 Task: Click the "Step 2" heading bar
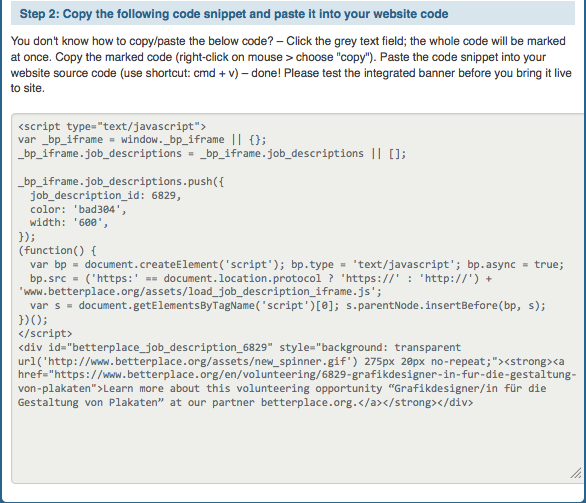tap(293, 13)
